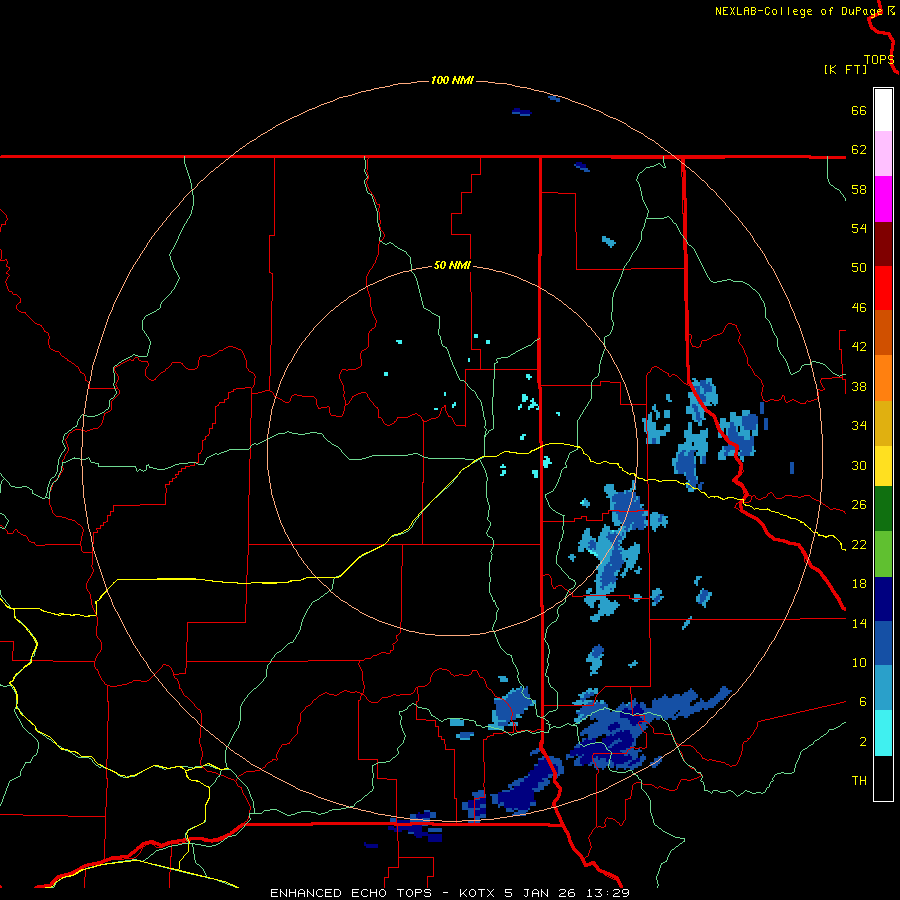Click the legend value 2
Screen dimensions: 900x900
pyautogui.click(x=863, y=742)
